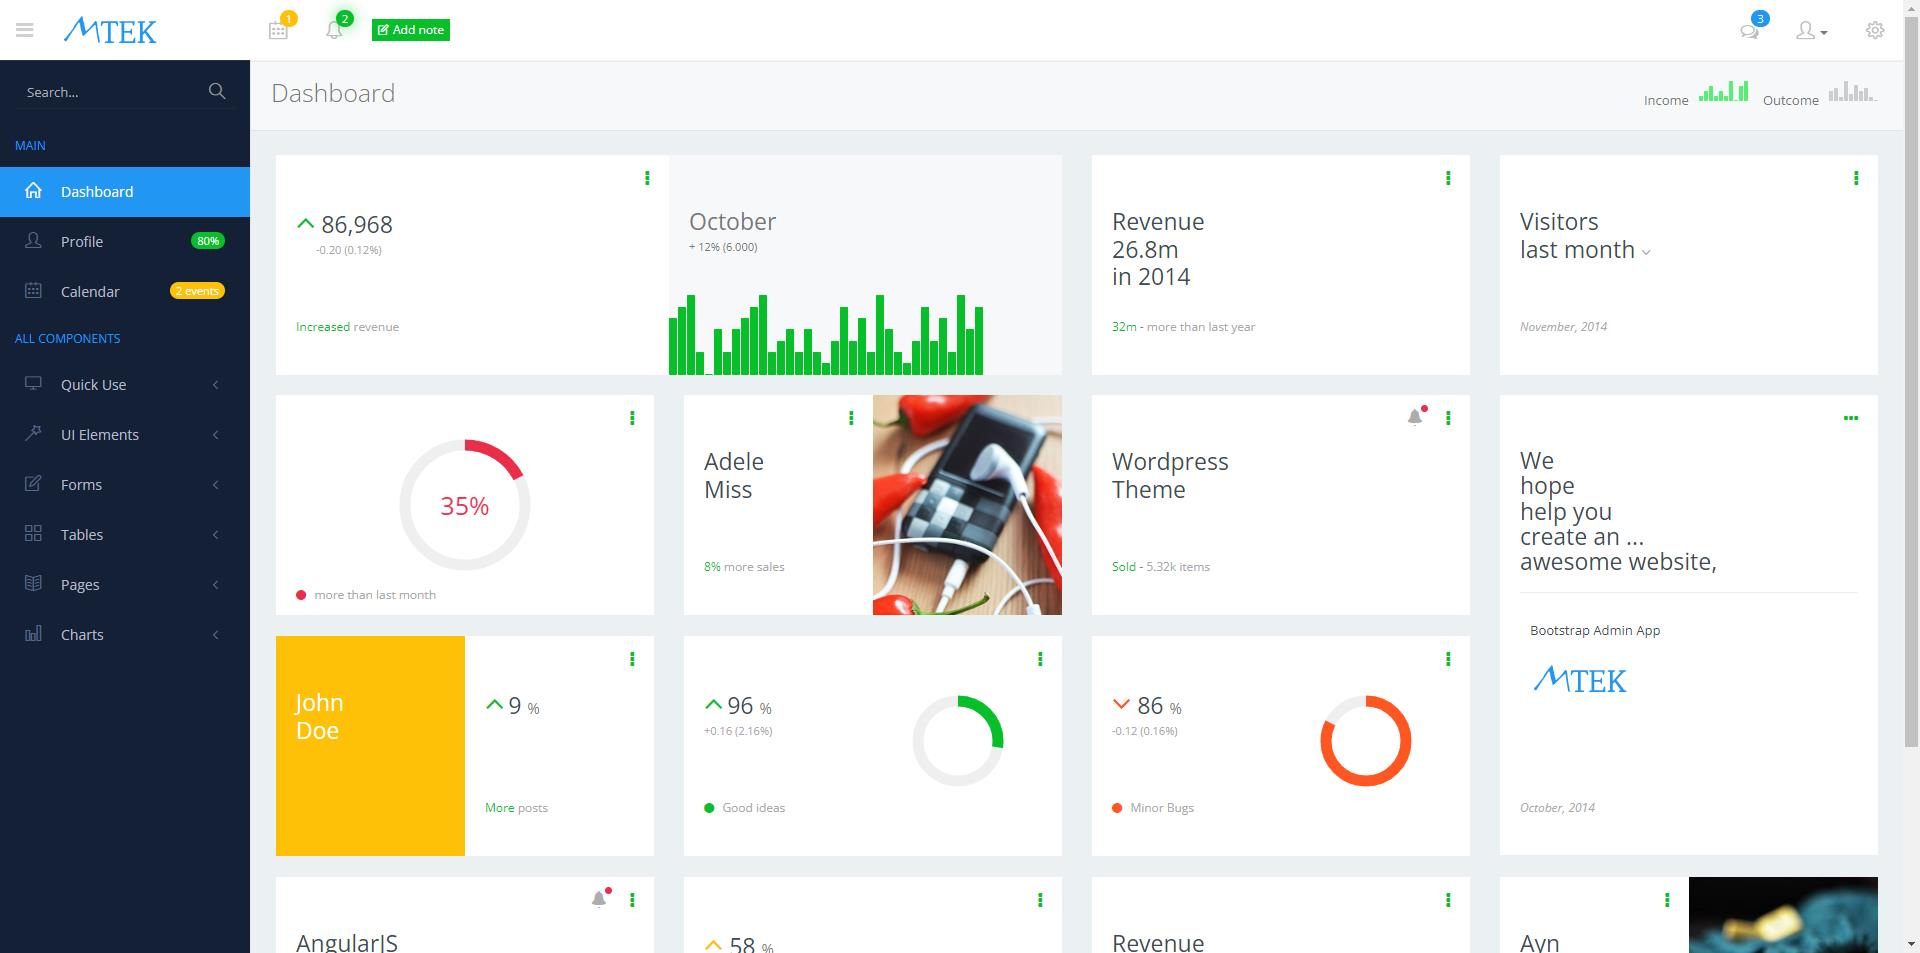Open options menu on AngularJS card

point(632,900)
